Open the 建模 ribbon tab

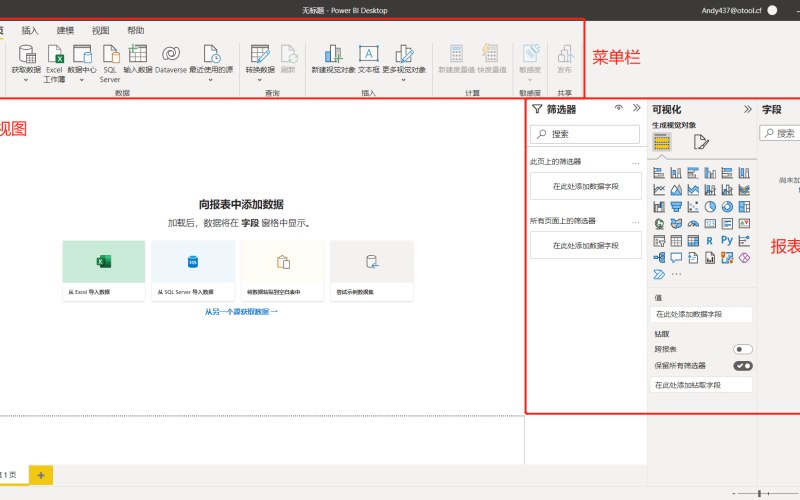click(x=65, y=31)
